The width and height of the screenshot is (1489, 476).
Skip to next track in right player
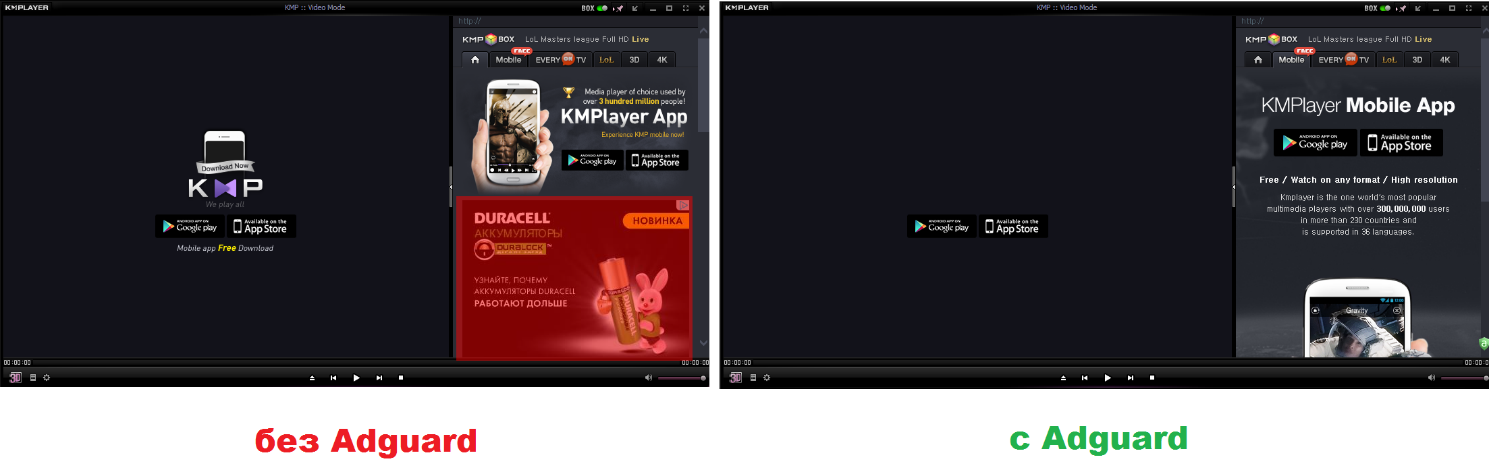click(x=1130, y=378)
